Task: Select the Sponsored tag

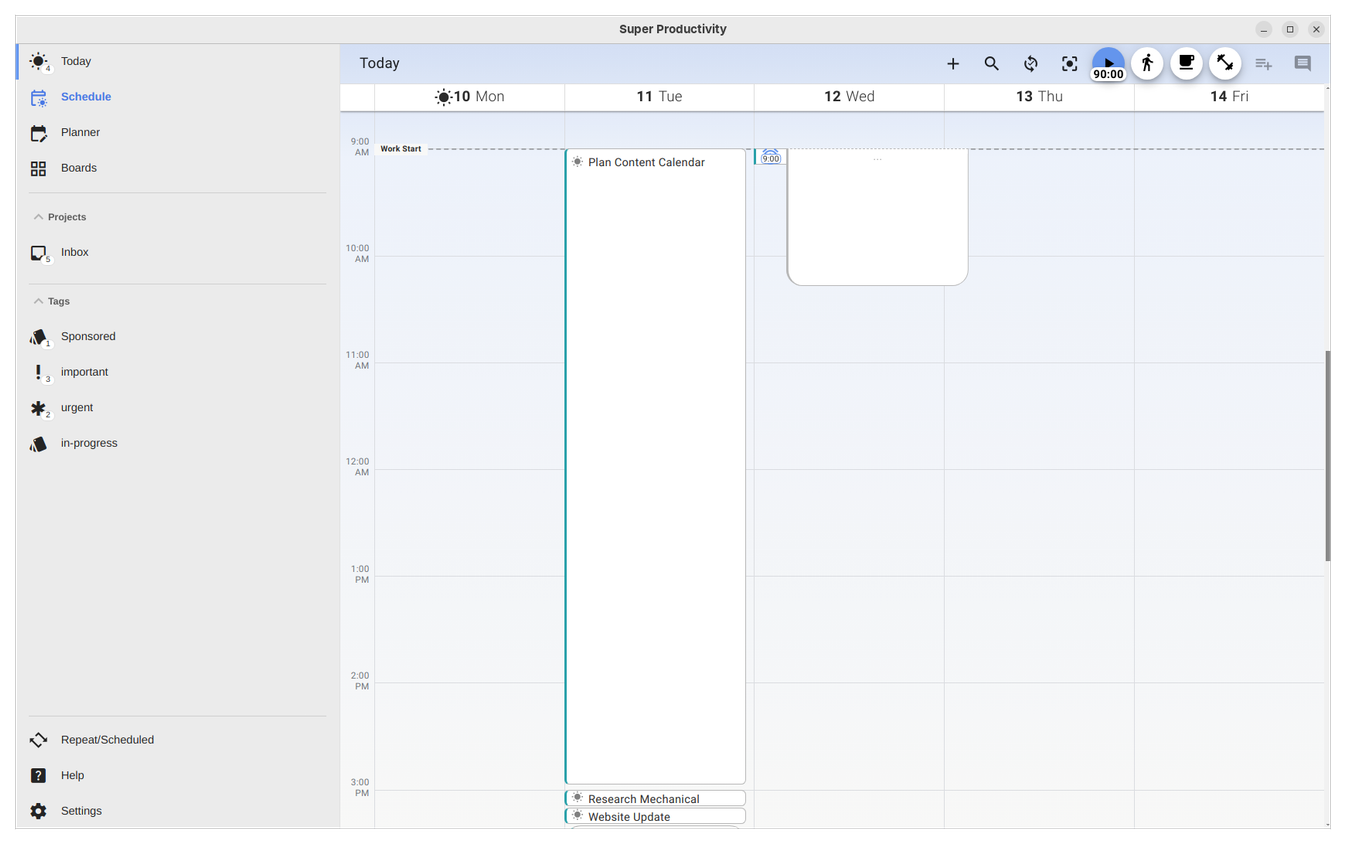Action: tap(178, 336)
